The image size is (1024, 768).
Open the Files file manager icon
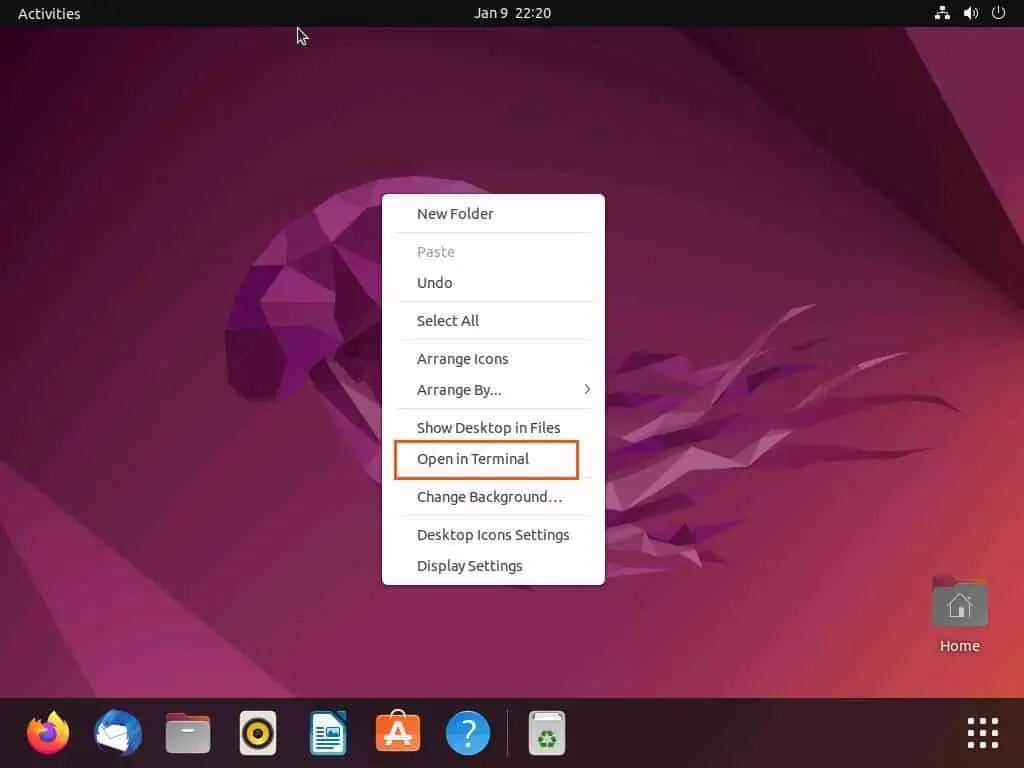(187, 732)
